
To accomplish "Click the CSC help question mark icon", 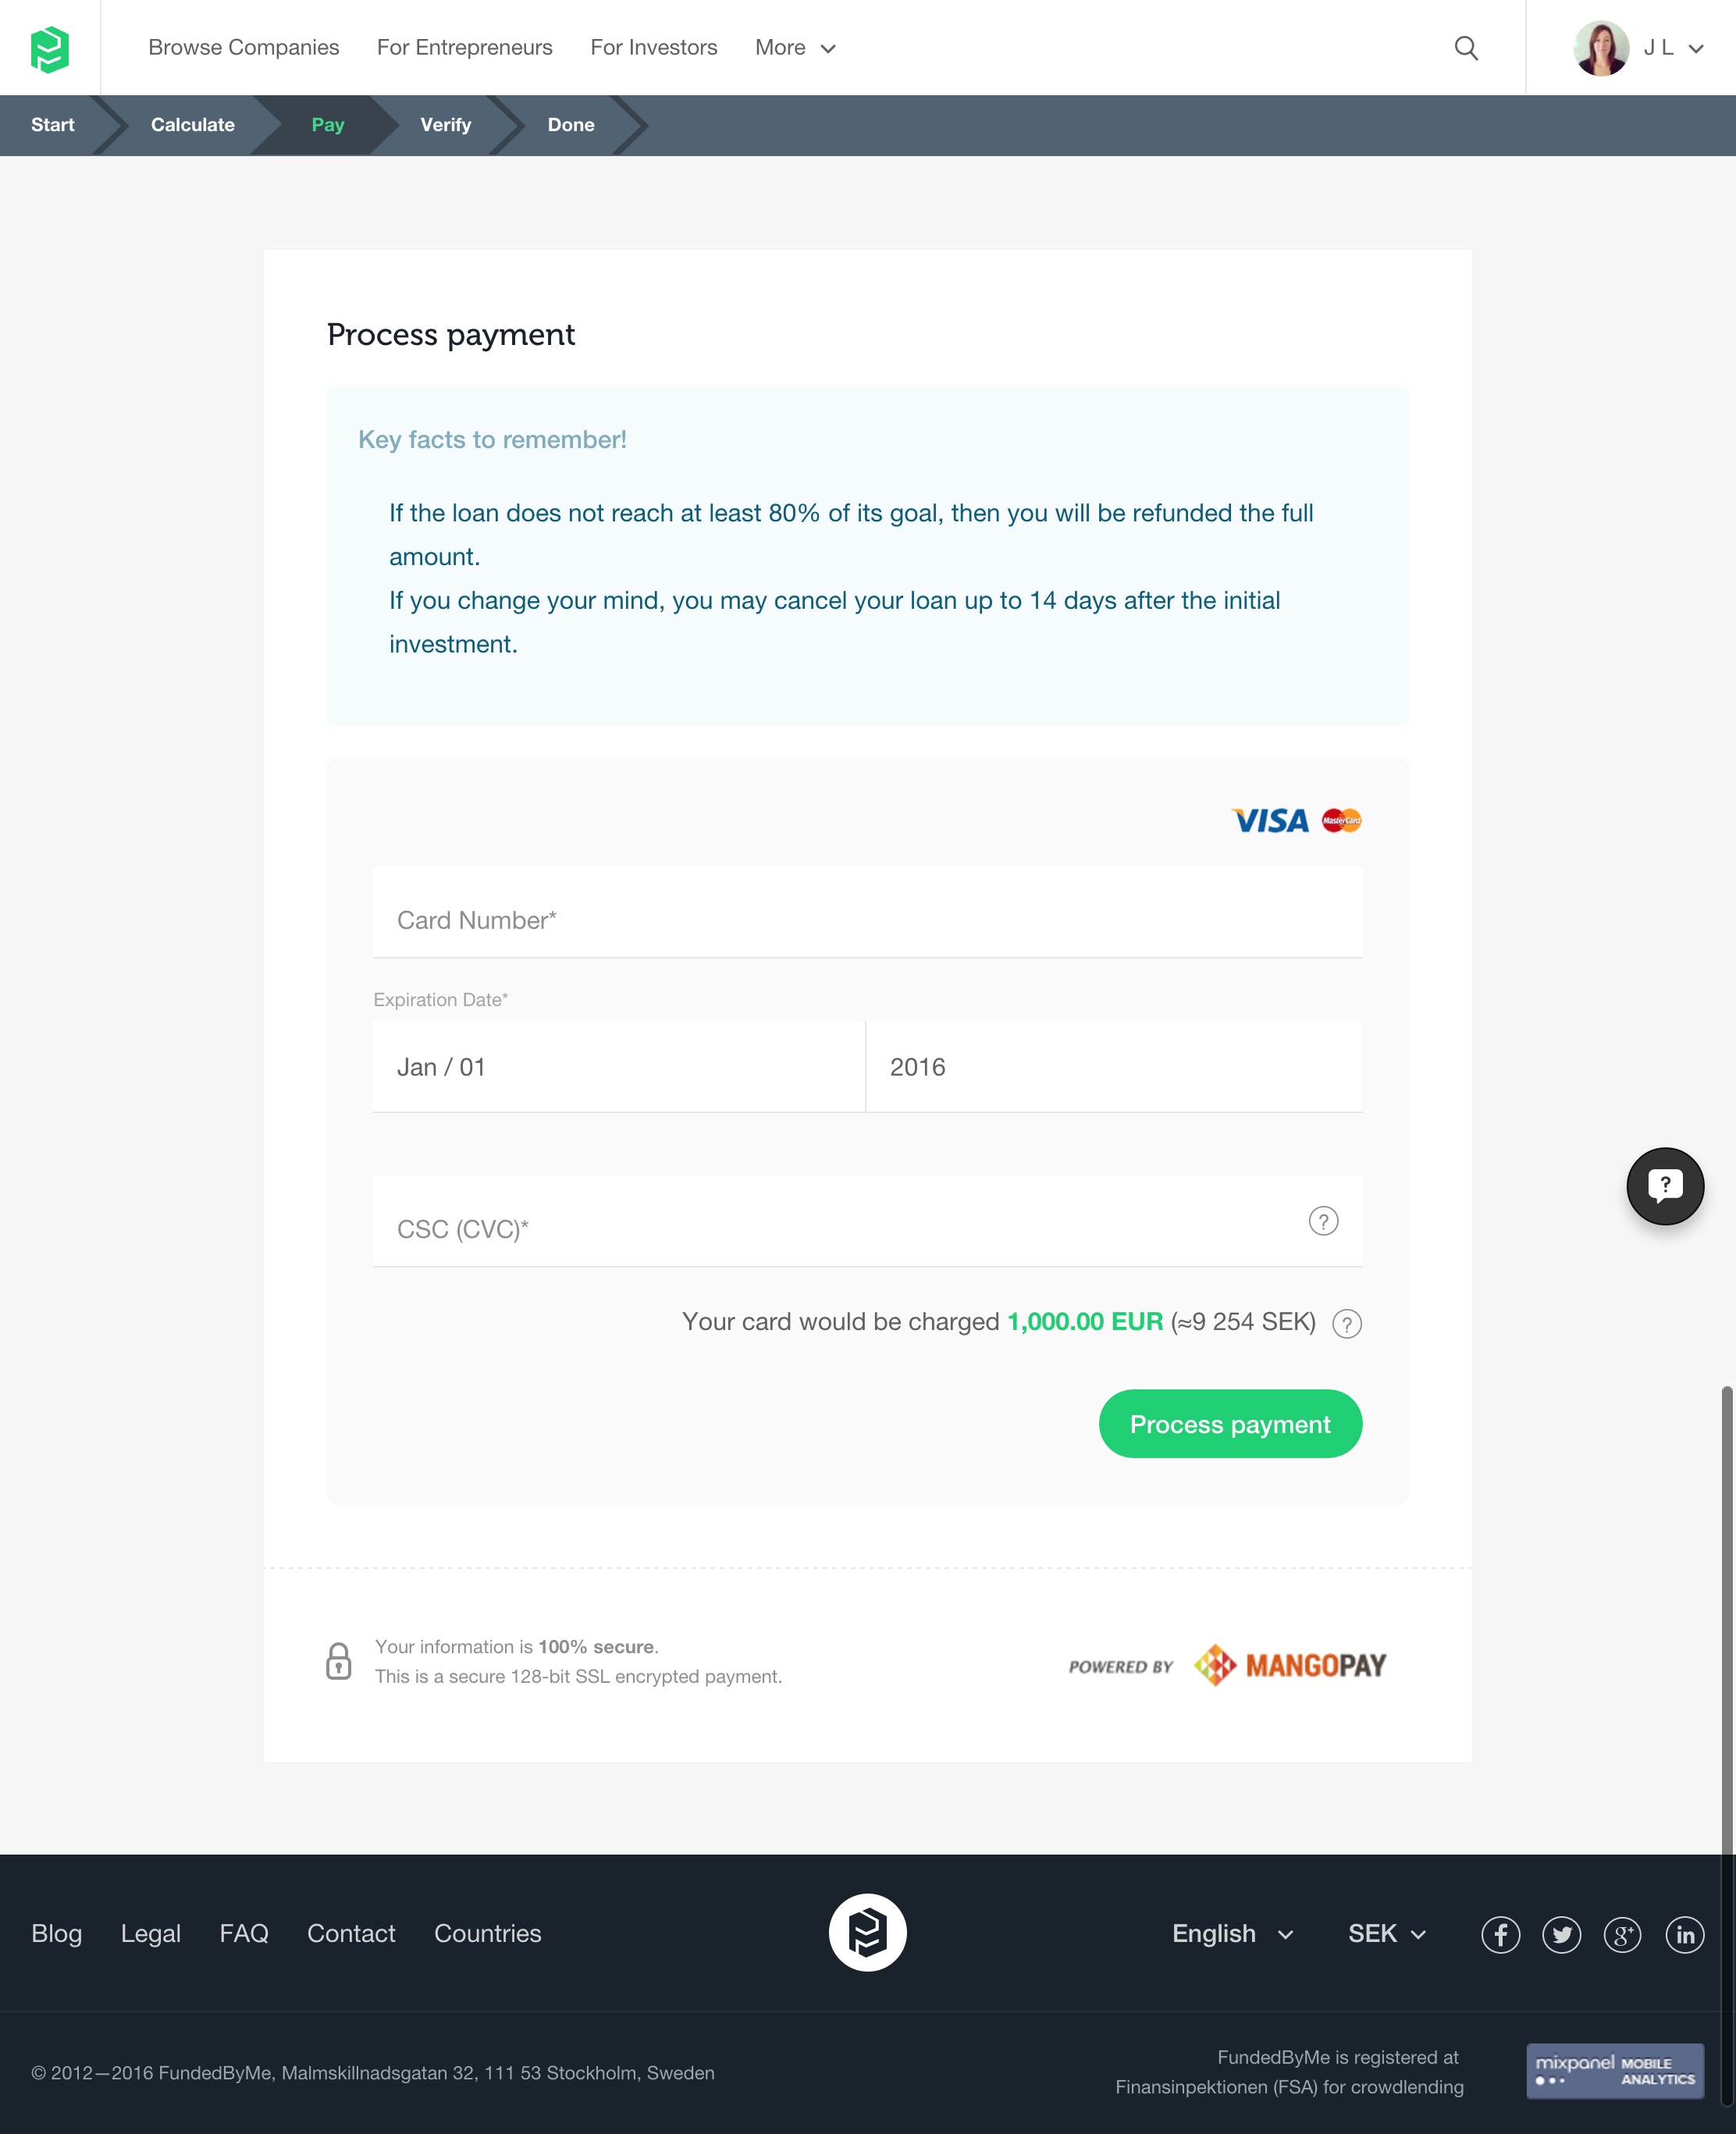I will pyautogui.click(x=1322, y=1221).
